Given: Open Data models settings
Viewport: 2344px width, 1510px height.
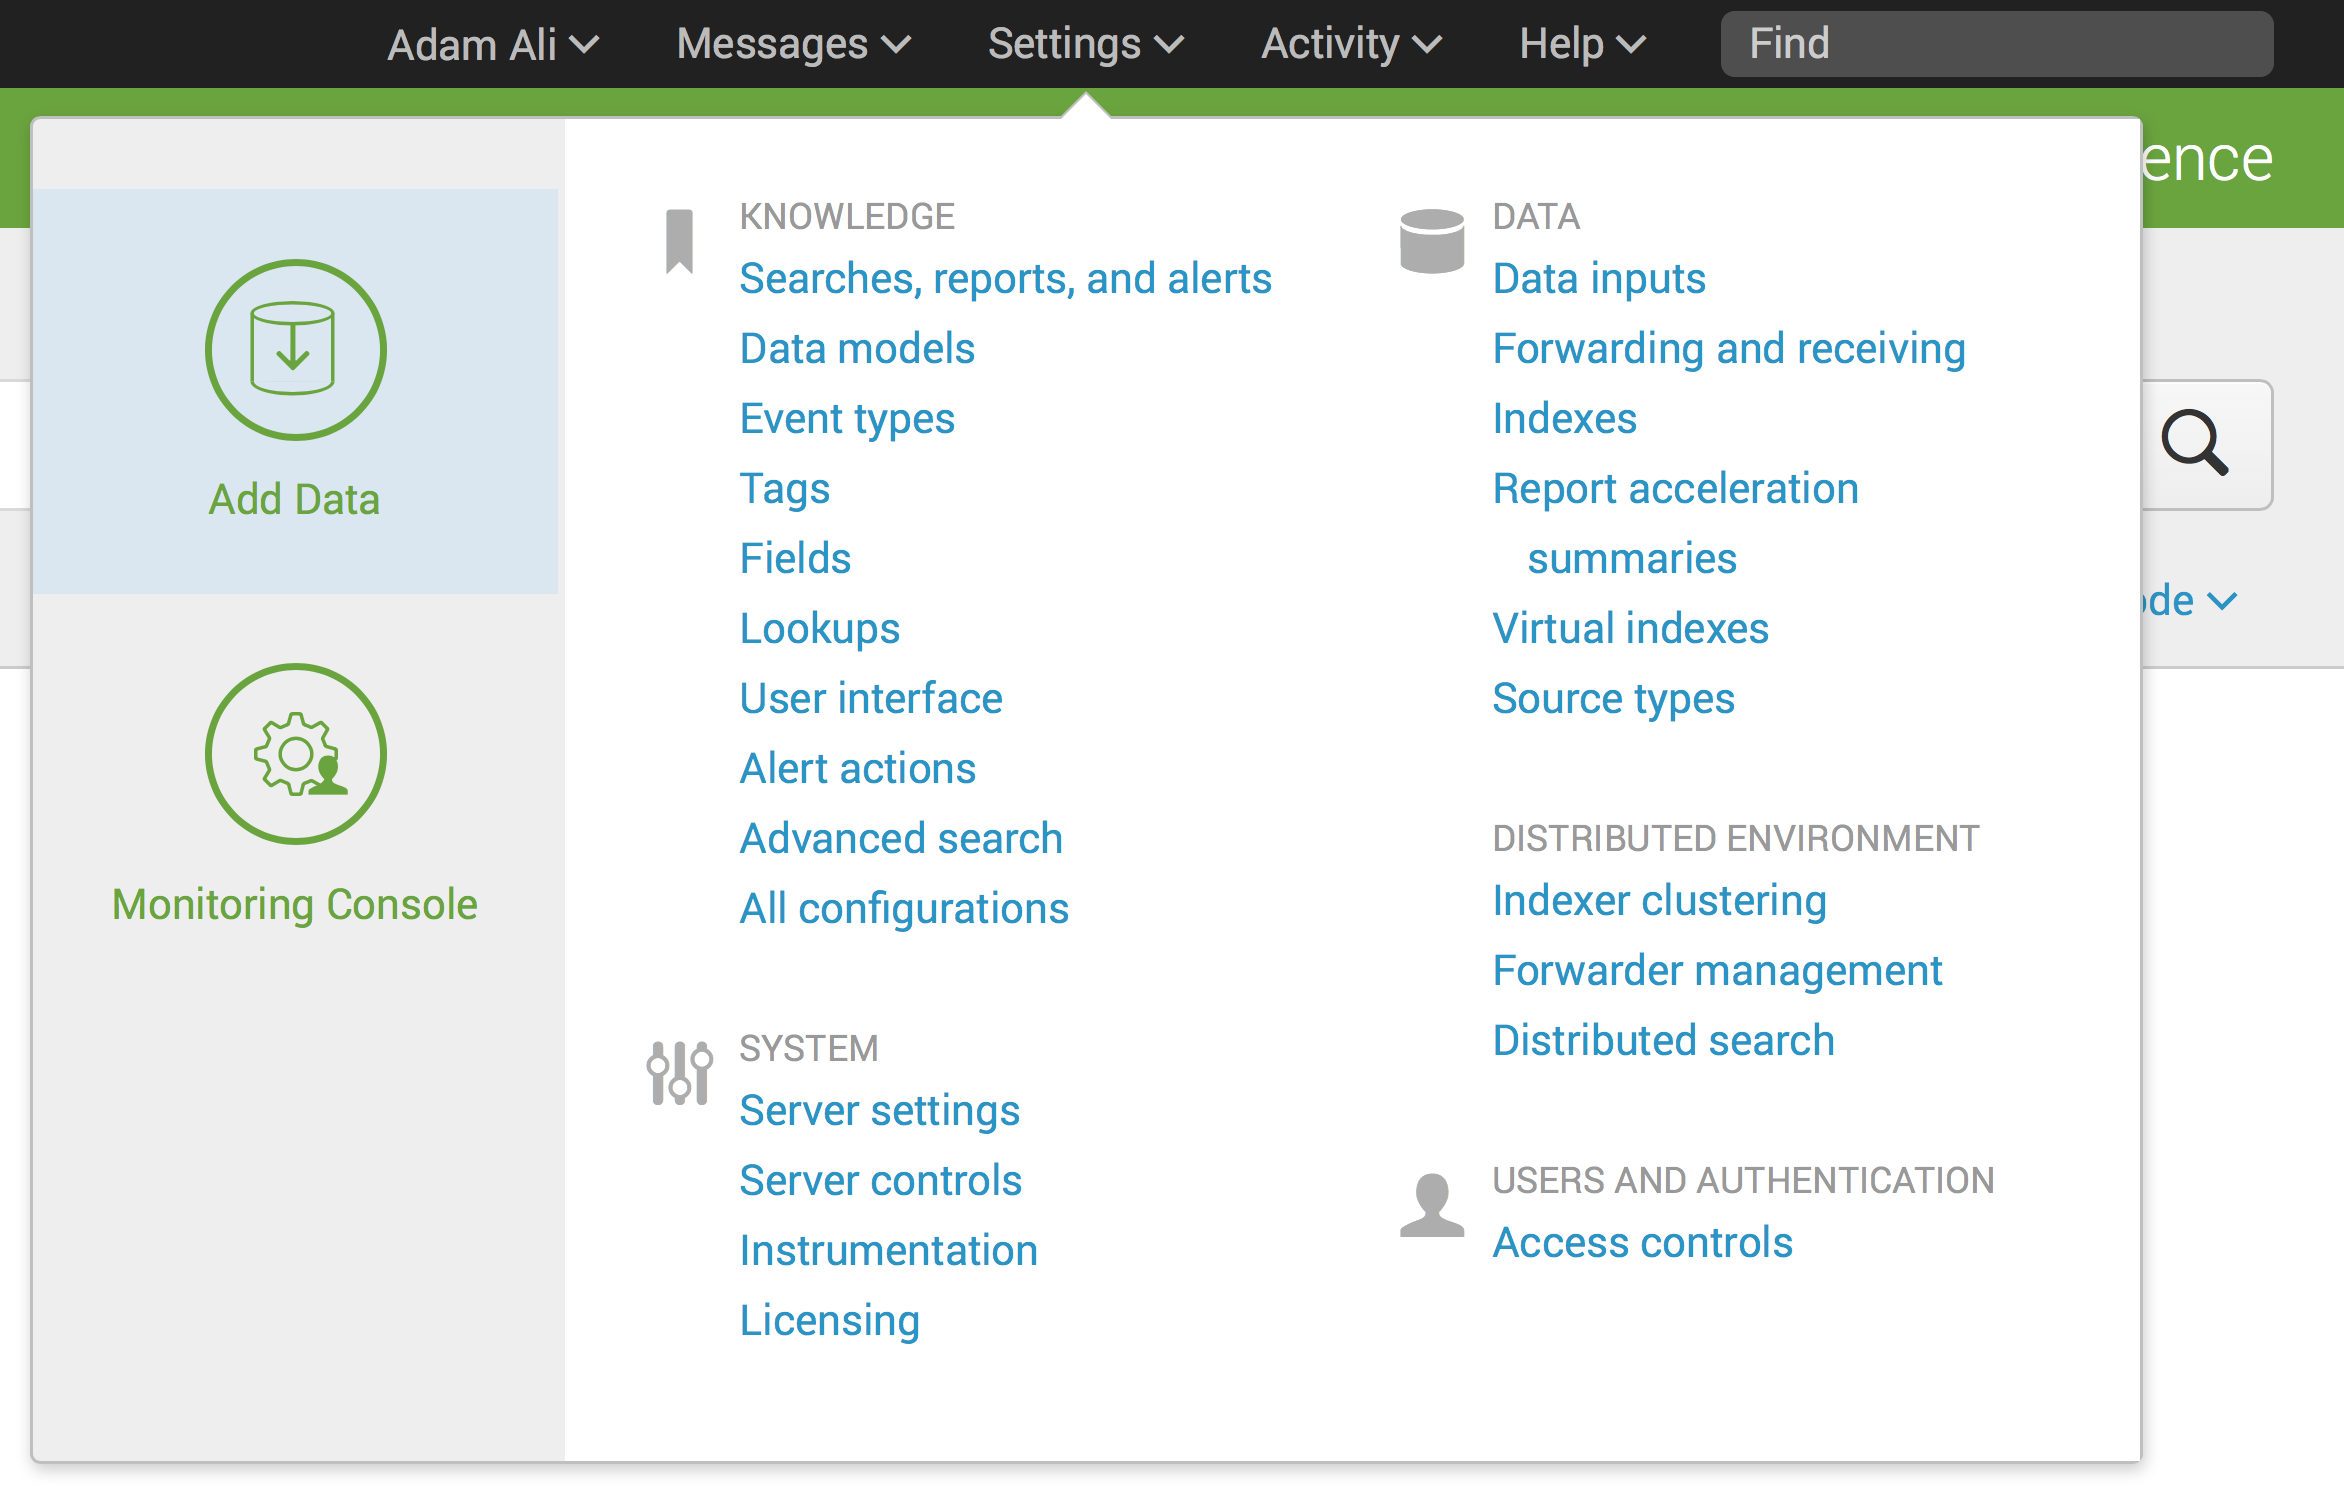Looking at the screenshot, I should pos(857,349).
